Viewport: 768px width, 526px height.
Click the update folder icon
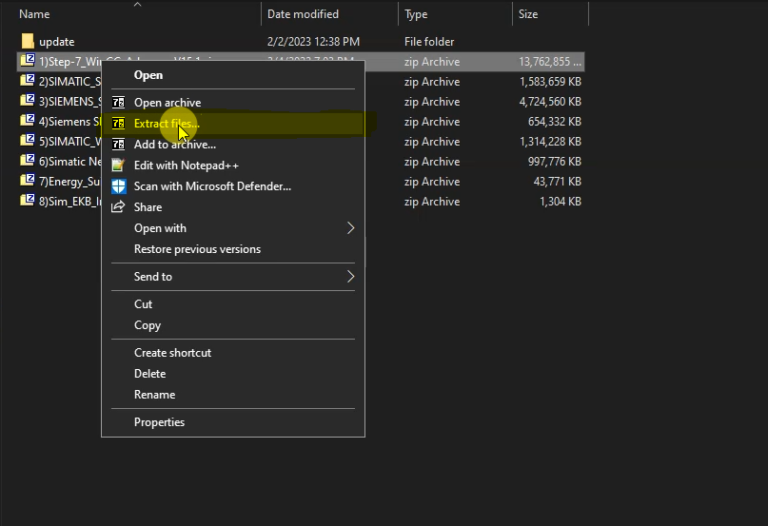[x=27, y=42]
